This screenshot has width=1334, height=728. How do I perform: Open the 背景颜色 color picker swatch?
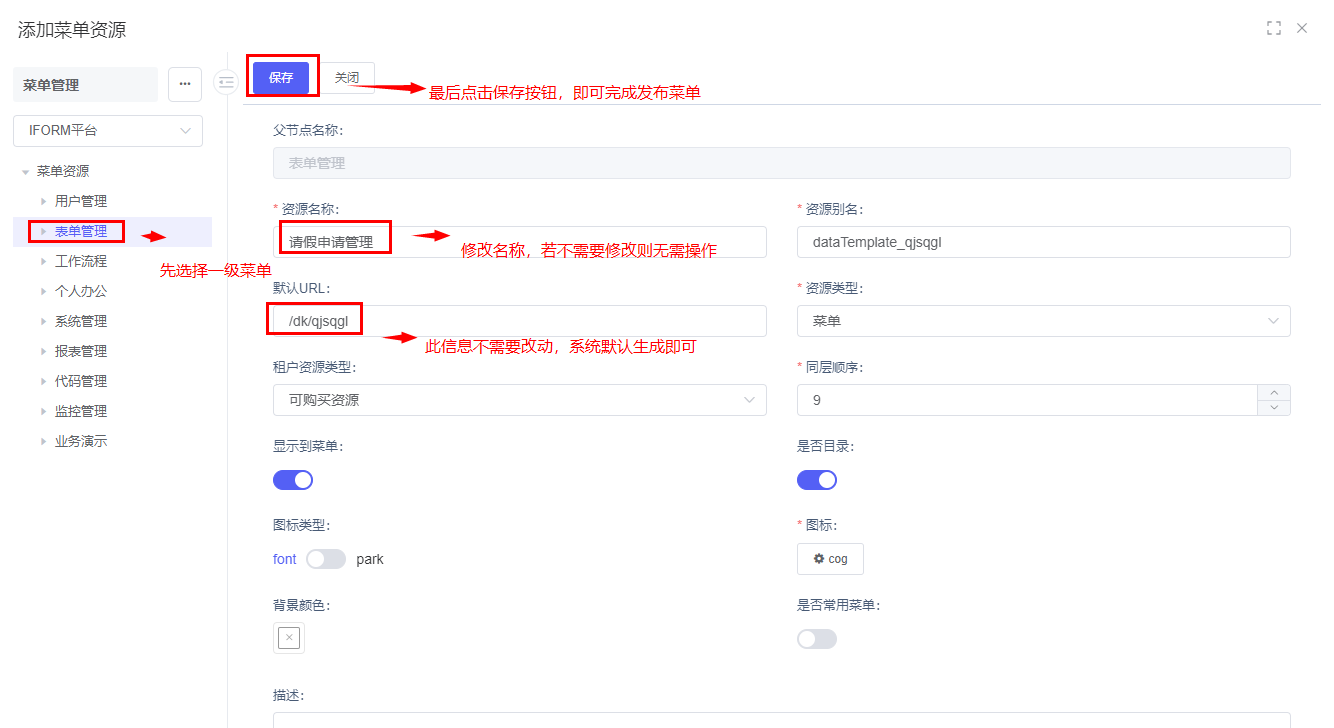289,638
